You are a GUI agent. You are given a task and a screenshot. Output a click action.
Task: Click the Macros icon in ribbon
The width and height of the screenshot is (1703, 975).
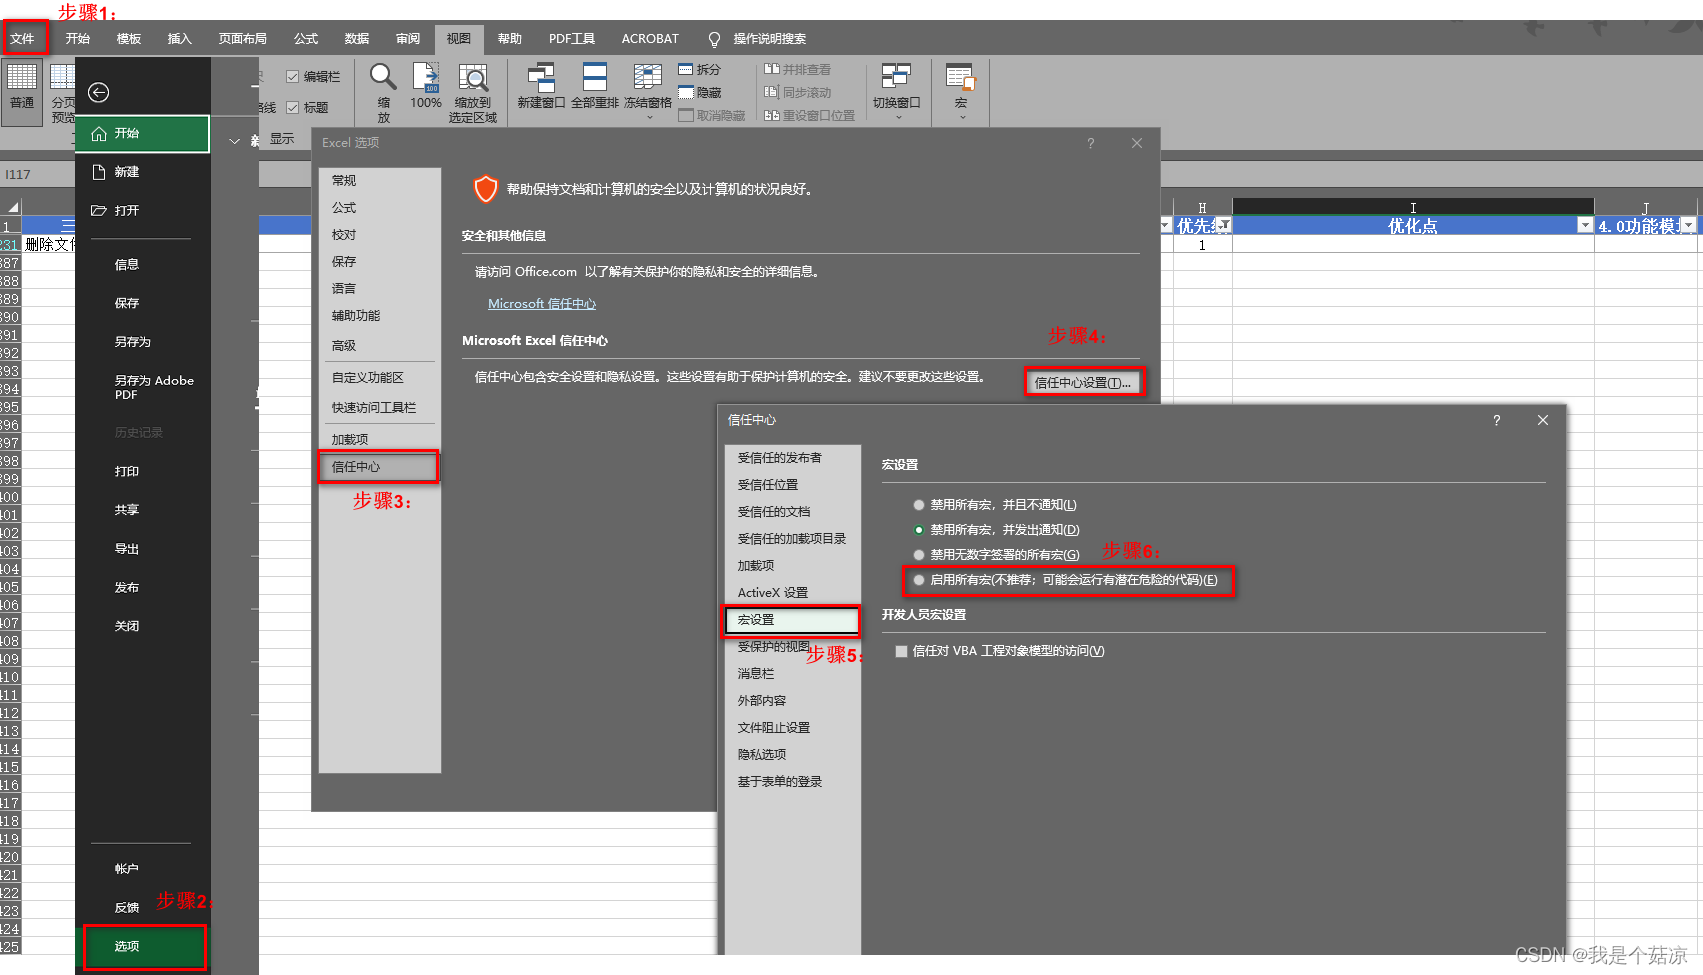pos(961,78)
